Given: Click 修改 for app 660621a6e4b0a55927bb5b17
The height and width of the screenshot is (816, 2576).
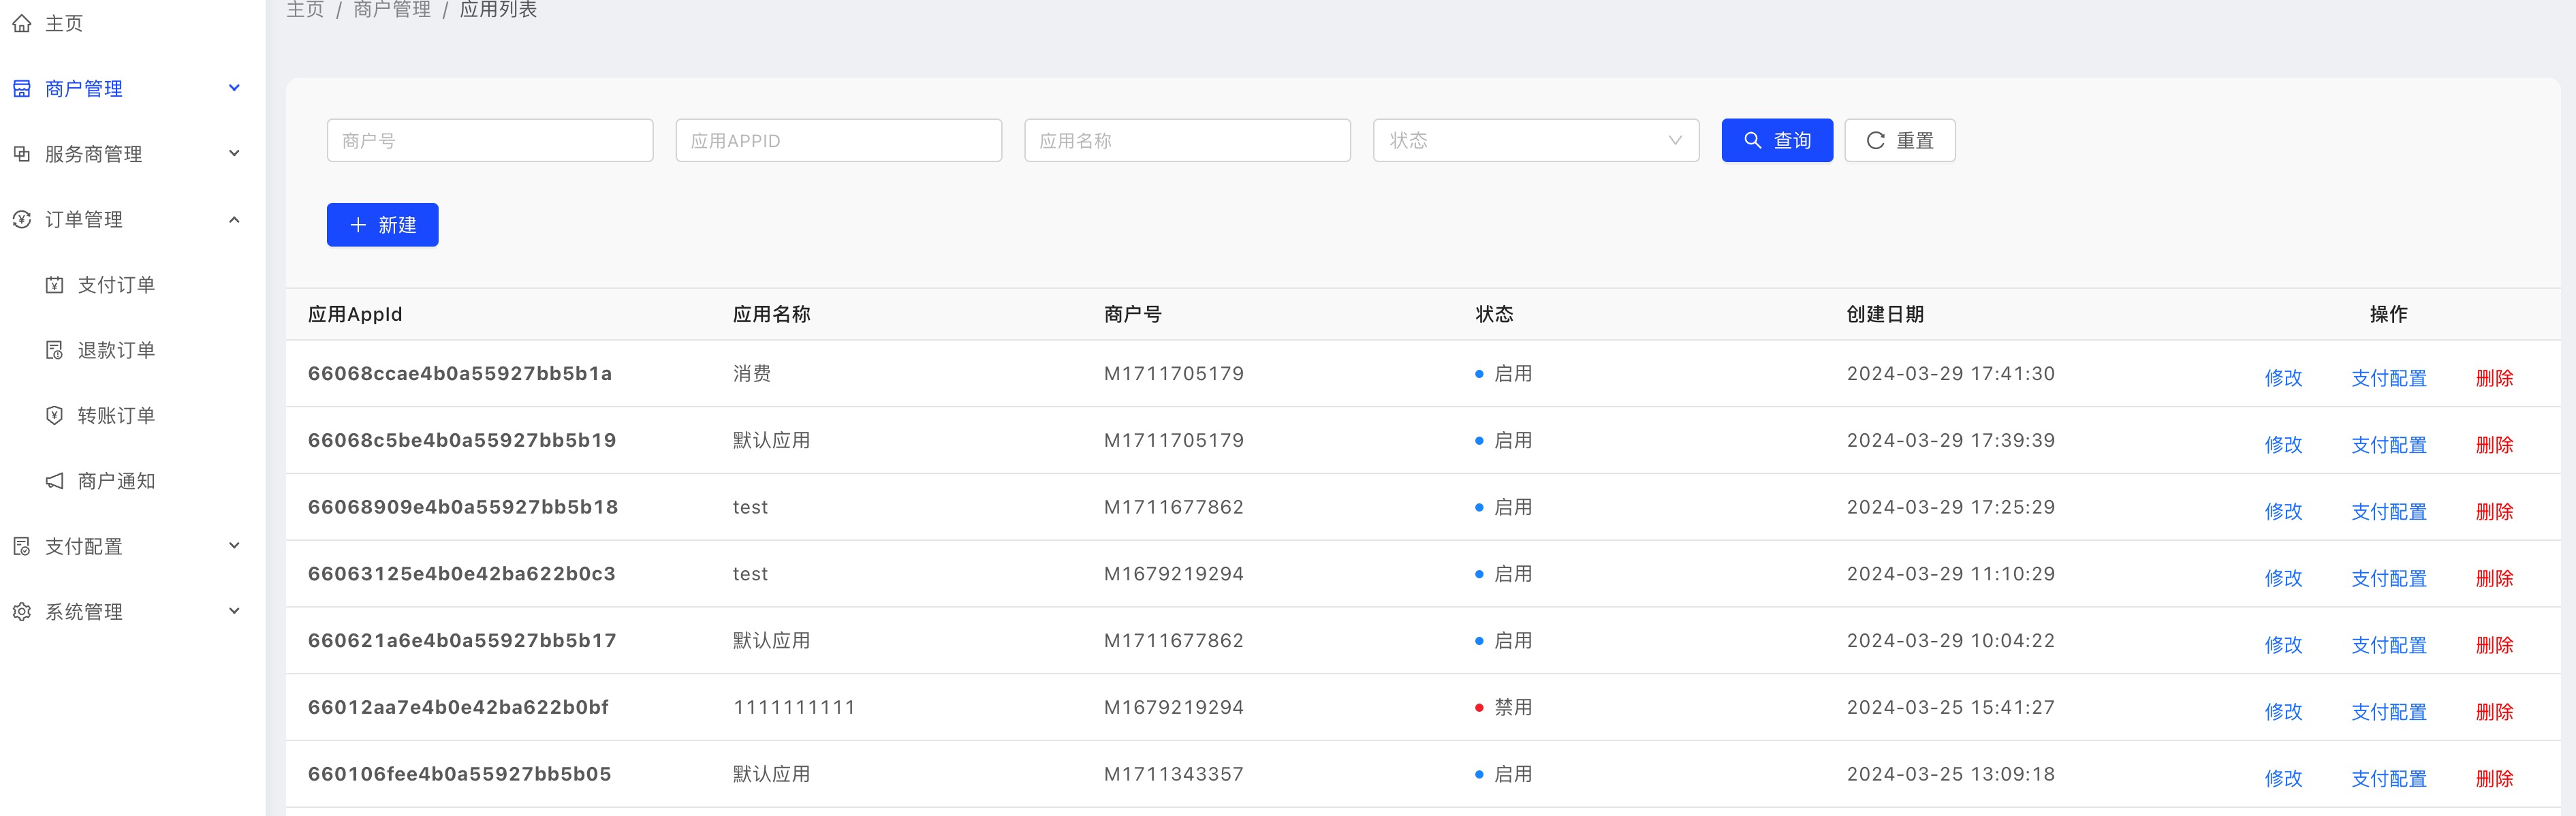Looking at the screenshot, I should pyautogui.click(x=2283, y=645).
